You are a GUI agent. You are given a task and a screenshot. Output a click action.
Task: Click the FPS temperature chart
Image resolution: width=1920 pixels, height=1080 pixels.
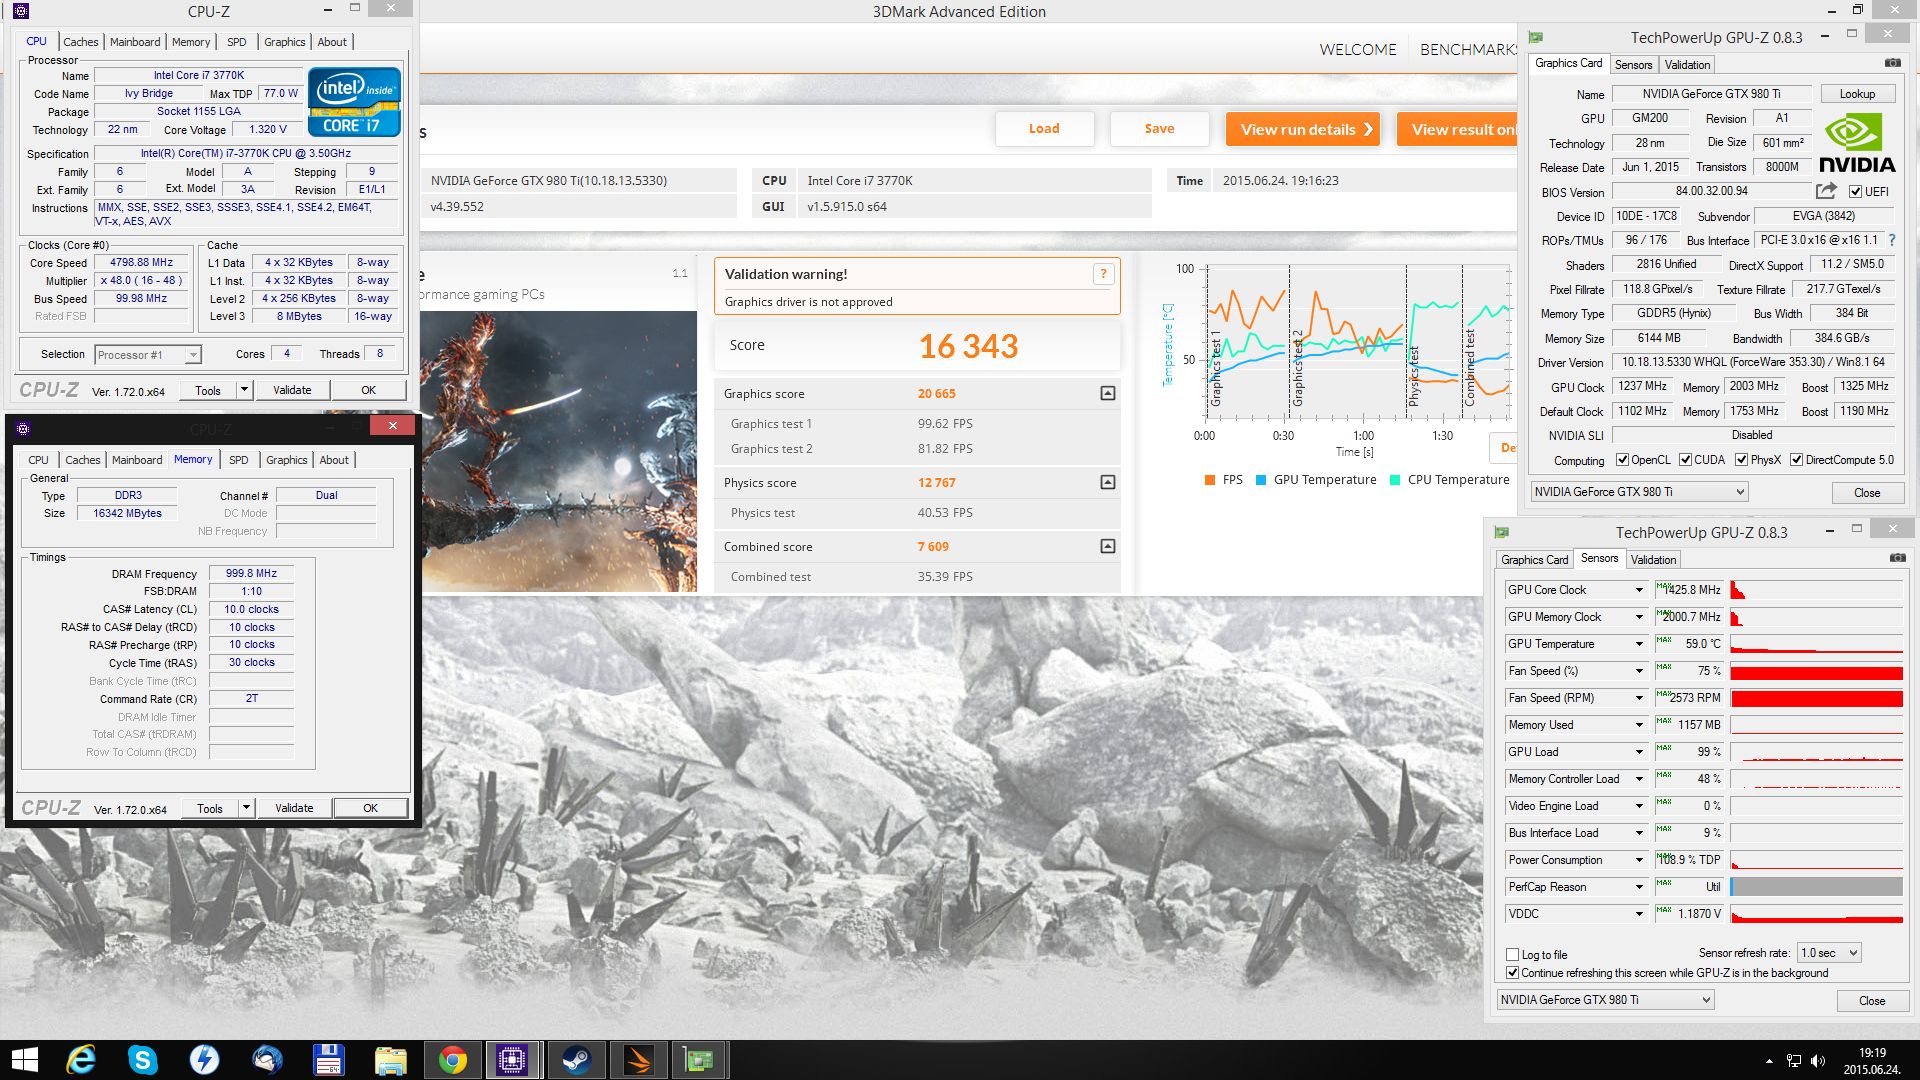click(x=1358, y=342)
